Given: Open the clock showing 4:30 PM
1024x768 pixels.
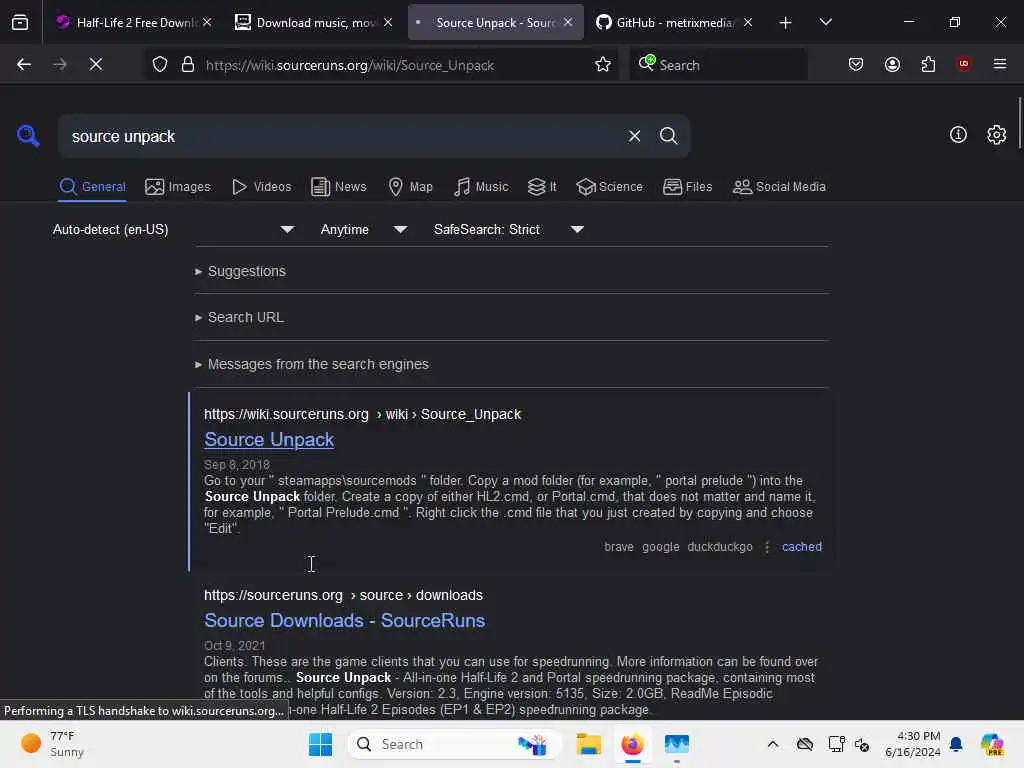Looking at the screenshot, I should click(913, 744).
